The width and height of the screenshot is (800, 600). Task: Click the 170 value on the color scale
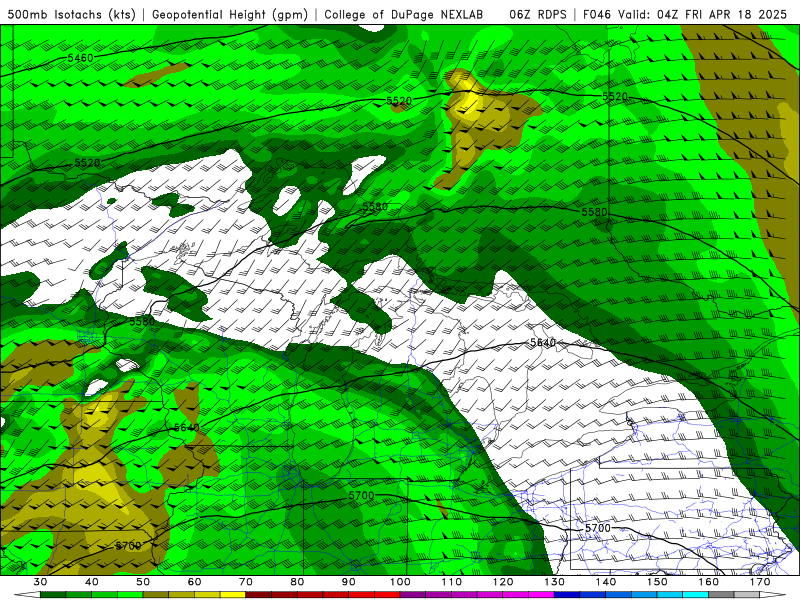[x=760, y=582]
